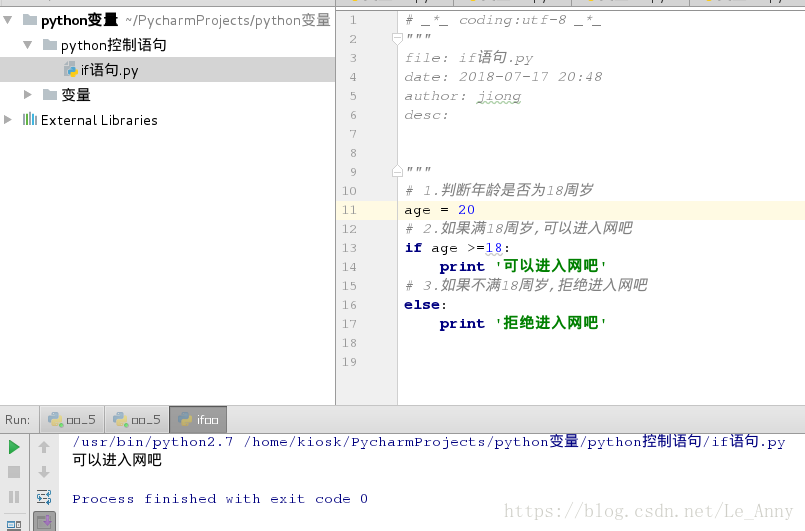Screen dimensions: 805x531
Task: Click comment '1.判断年龄是否为18周岁'
Action: [499, 190]
